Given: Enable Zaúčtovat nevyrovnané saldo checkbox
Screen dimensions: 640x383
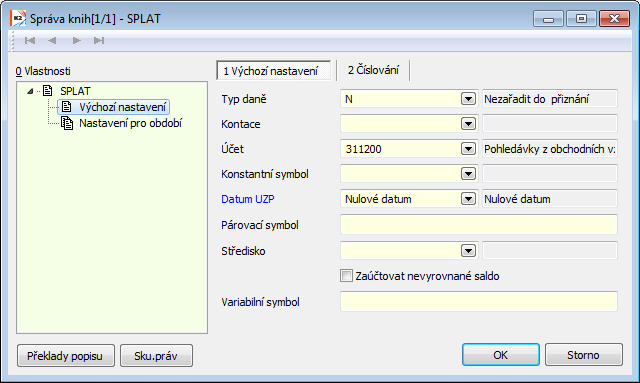Looking at the screenshot, I should 346,276.
